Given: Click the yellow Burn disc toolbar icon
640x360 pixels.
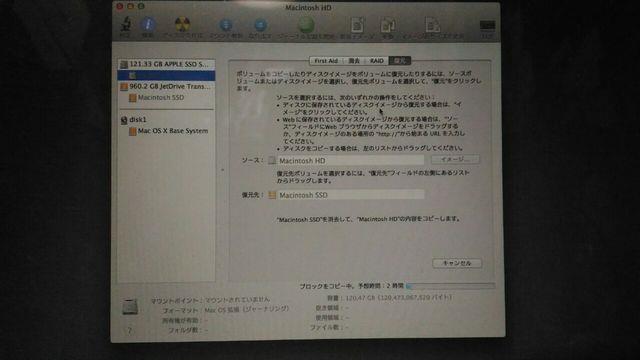Looking at the screenshot, I should pyautogui.click(x=182, y=24).
